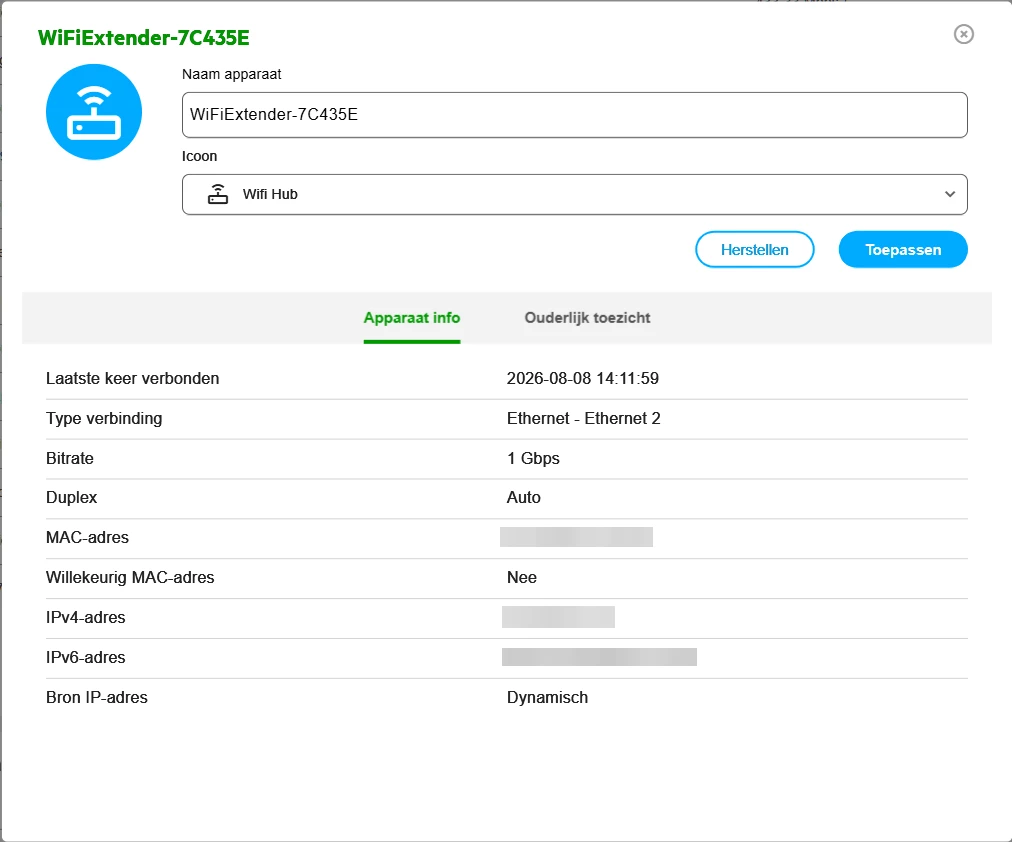1012x842 pixels.
Task: Click the IPv4-adres label
Action: click(x=86, y=617)
